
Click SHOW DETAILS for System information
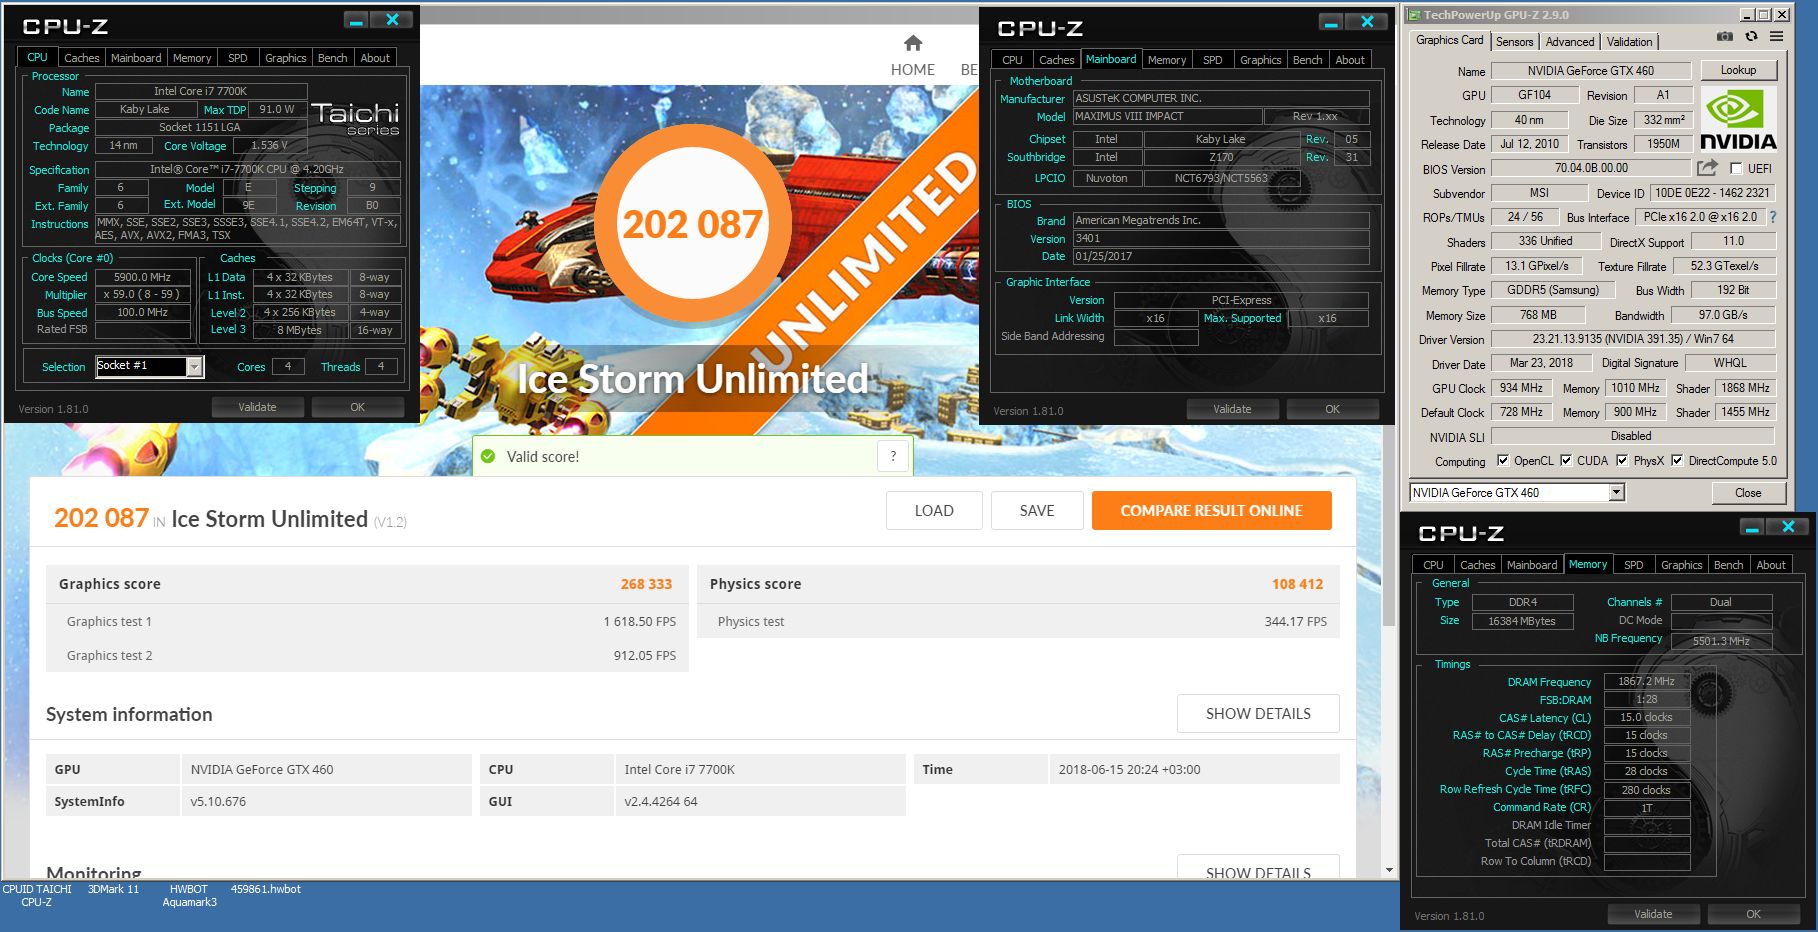point(1258,713)
